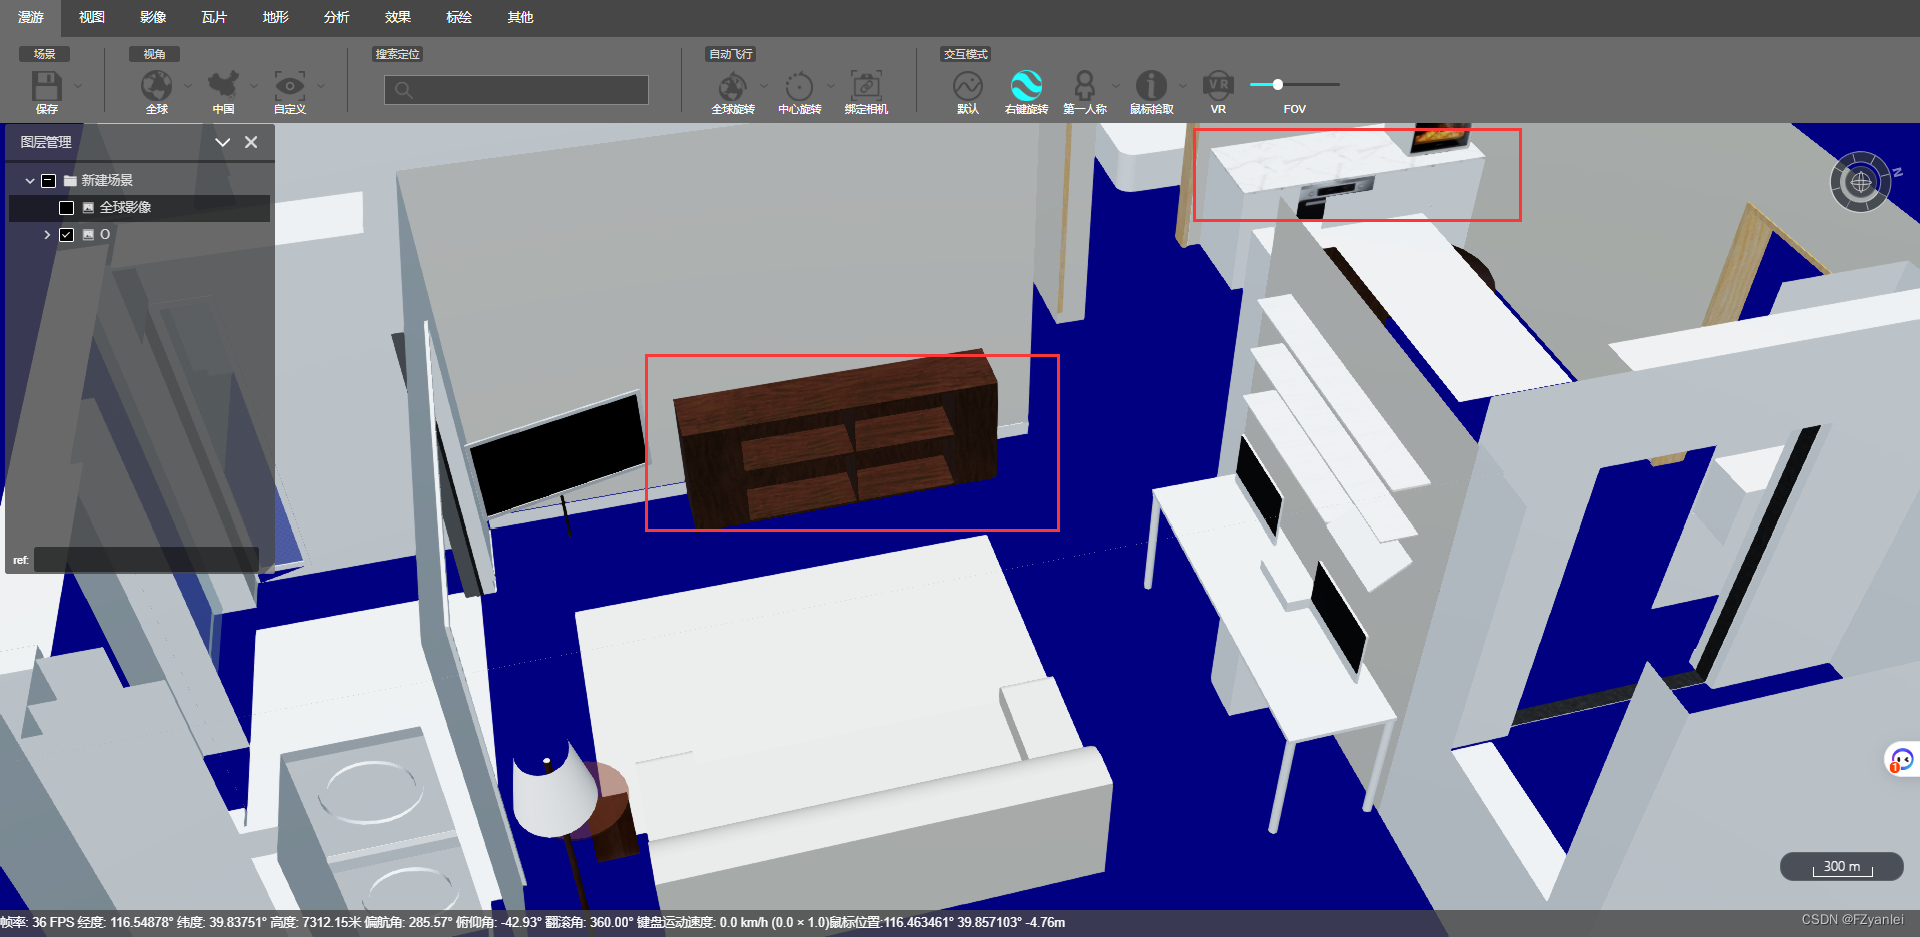This screenshot has height=937, width=1920.
Task: Click inside the 搜索定位 search box
Action: coord(515,90)
